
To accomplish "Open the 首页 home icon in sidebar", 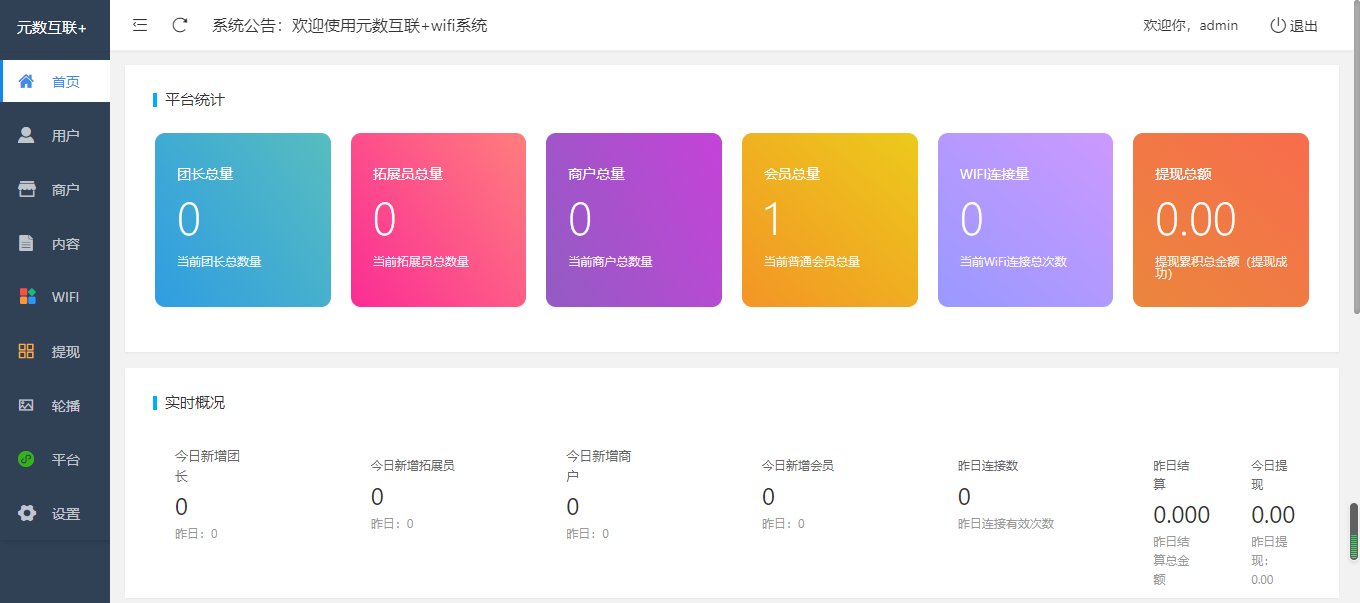I will click(25, 81).
